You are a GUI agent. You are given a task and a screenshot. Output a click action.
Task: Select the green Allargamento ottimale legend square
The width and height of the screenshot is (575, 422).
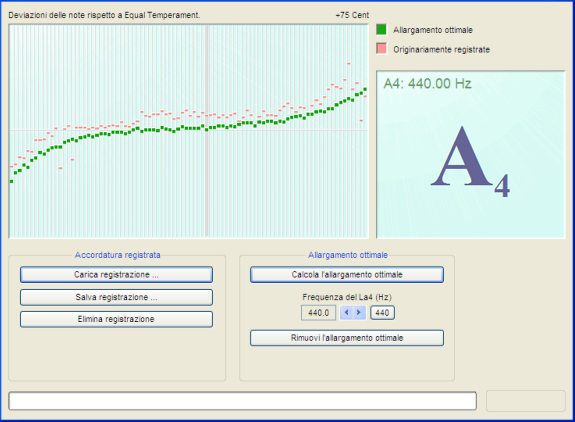coord(381,30)
